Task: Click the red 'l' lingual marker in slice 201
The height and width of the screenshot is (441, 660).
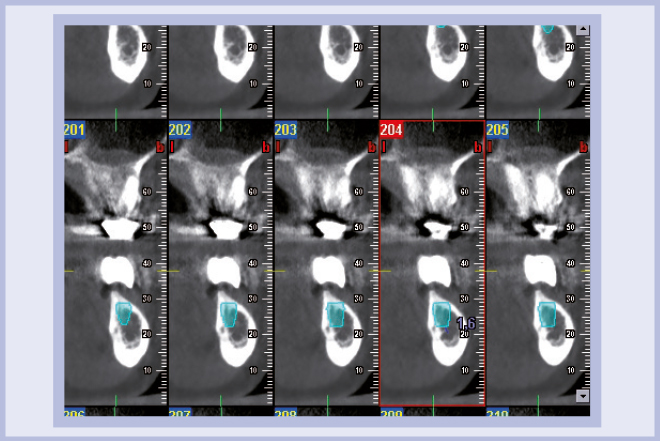Action: tap(68, 146)
